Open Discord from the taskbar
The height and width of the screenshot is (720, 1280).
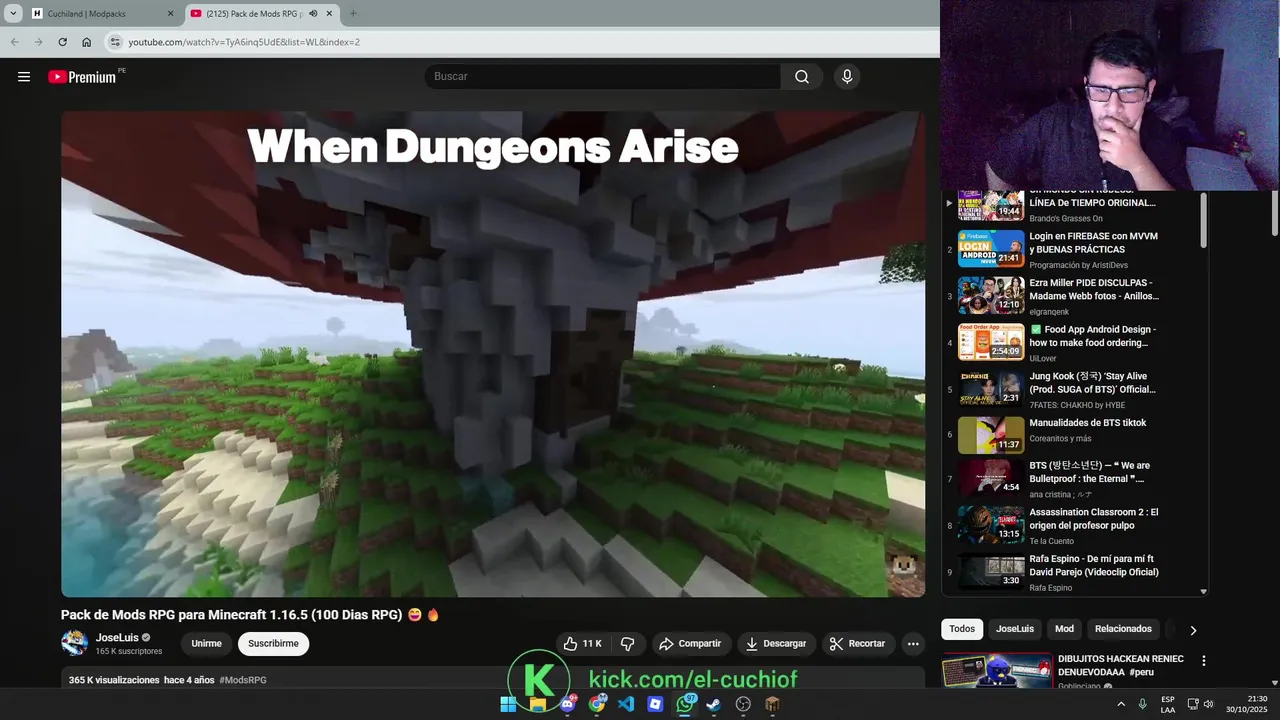point(567,704)
